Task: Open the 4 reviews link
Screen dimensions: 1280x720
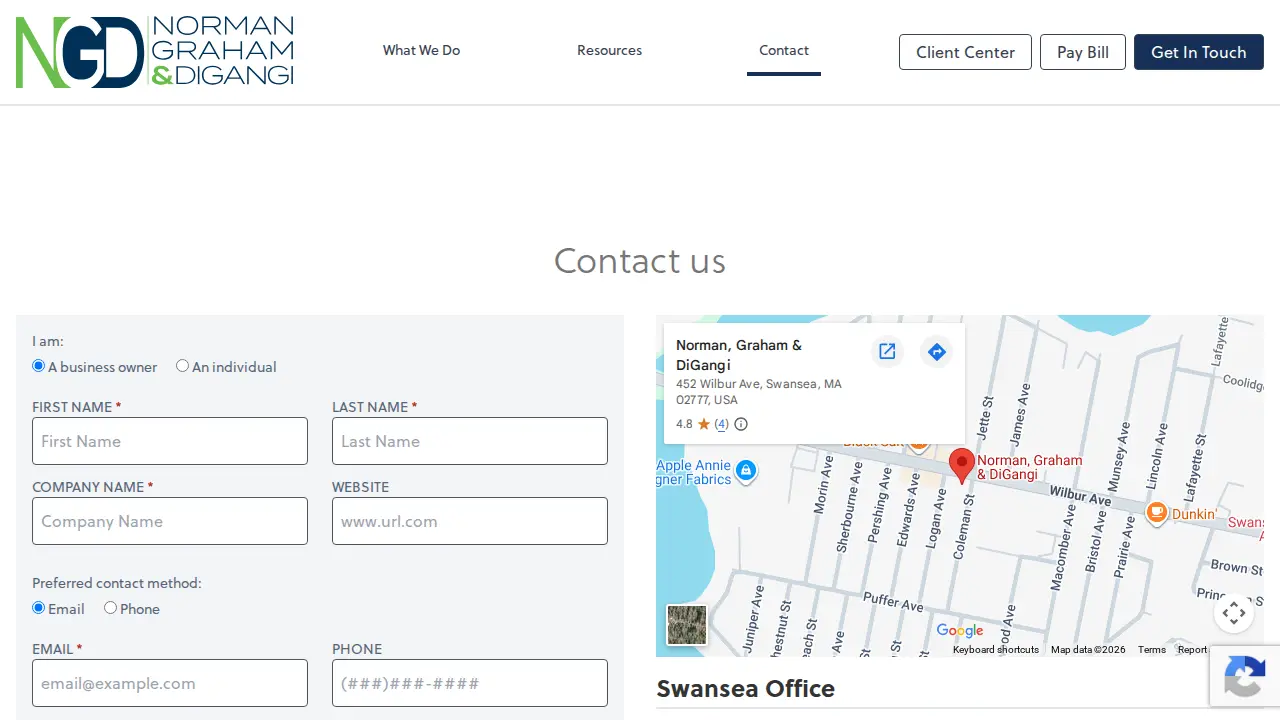Action: [x=721, y=424]
